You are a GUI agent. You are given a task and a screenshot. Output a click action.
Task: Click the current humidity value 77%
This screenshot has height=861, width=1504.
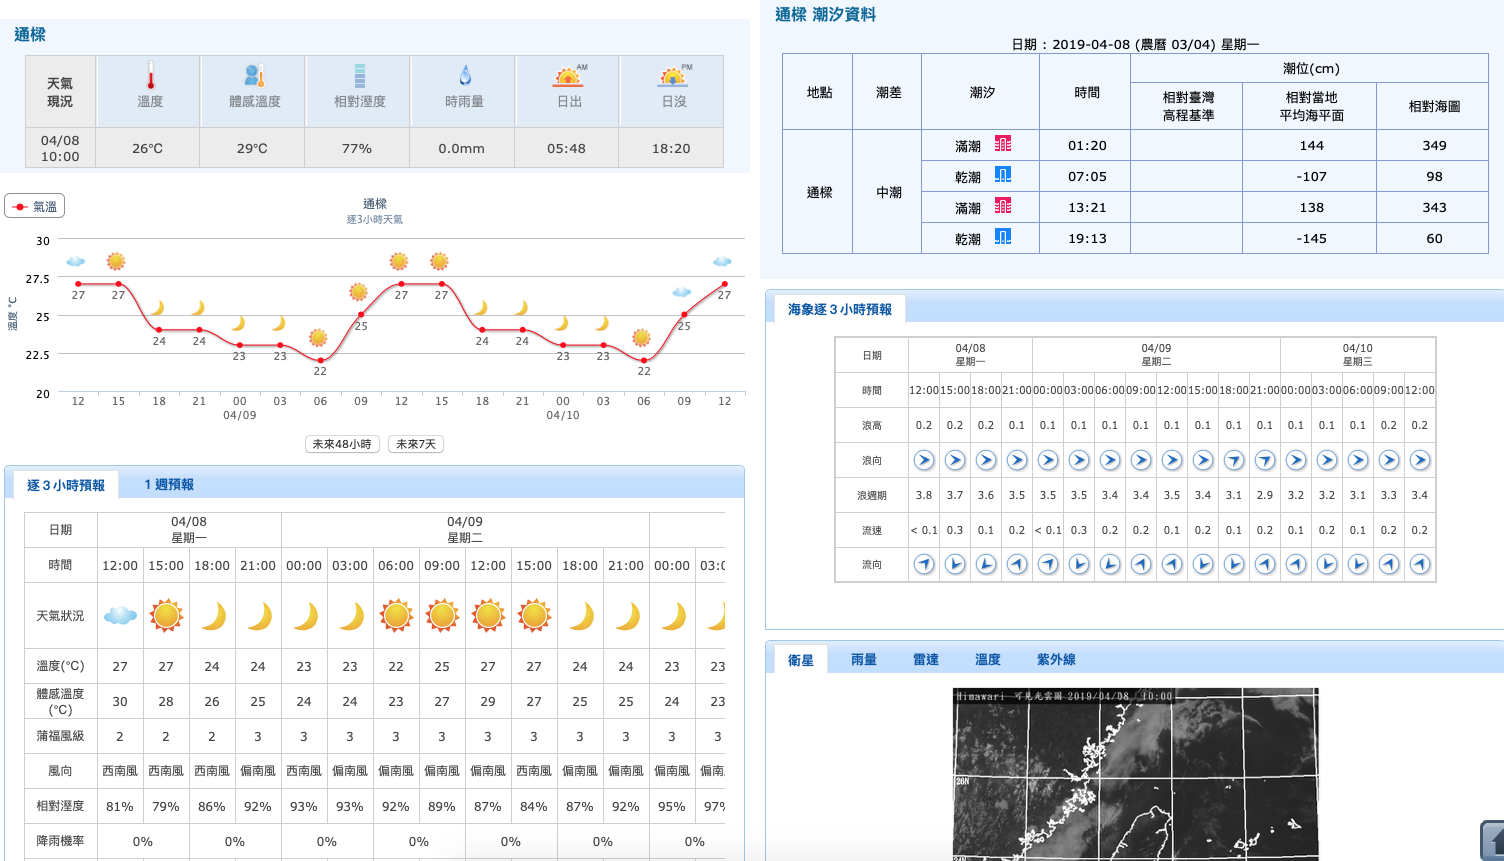click(x=357, y=148)
